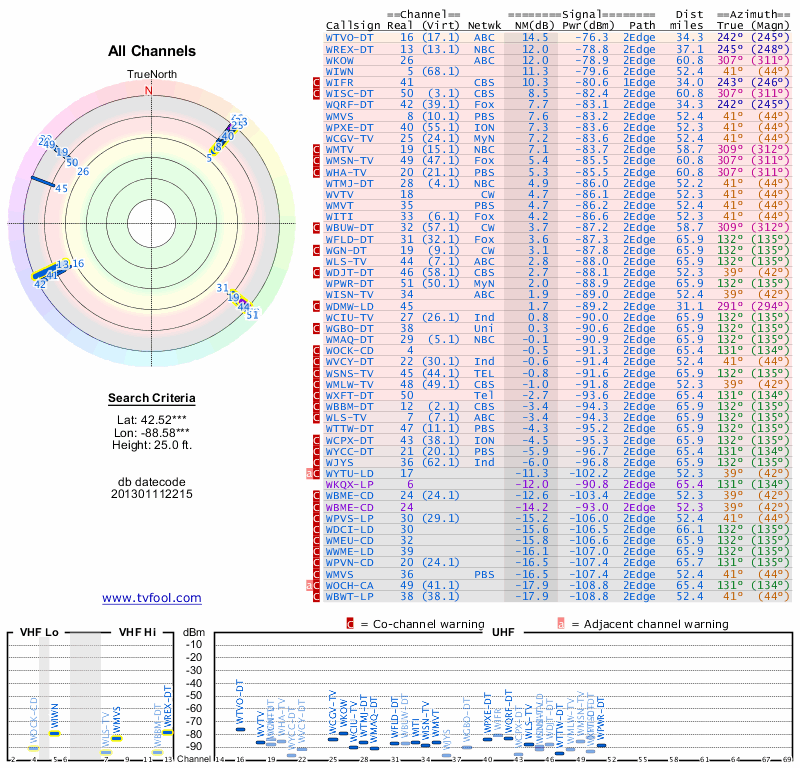Click the Callsign column header
The image size is (800, 768).
(356, 27)
